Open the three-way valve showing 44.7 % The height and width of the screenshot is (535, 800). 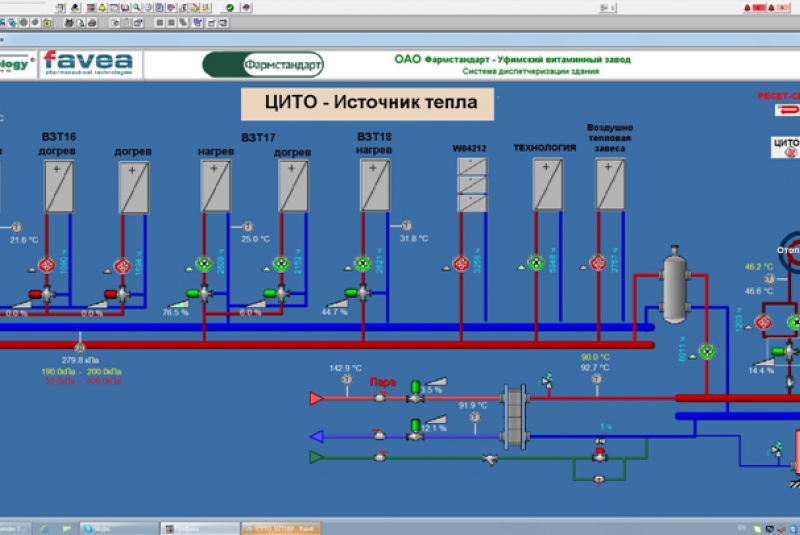(x=358, y=293)
